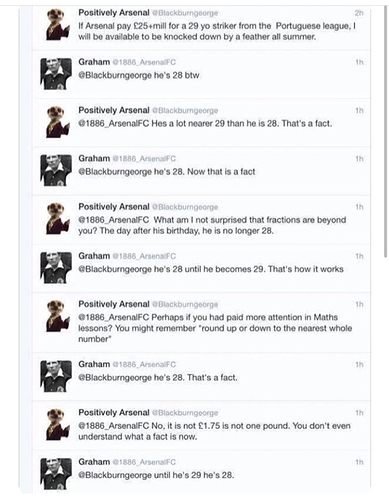Open Positively Arsenal name on feather tweet
Screen dimensions: 389x500
[114, 13]
